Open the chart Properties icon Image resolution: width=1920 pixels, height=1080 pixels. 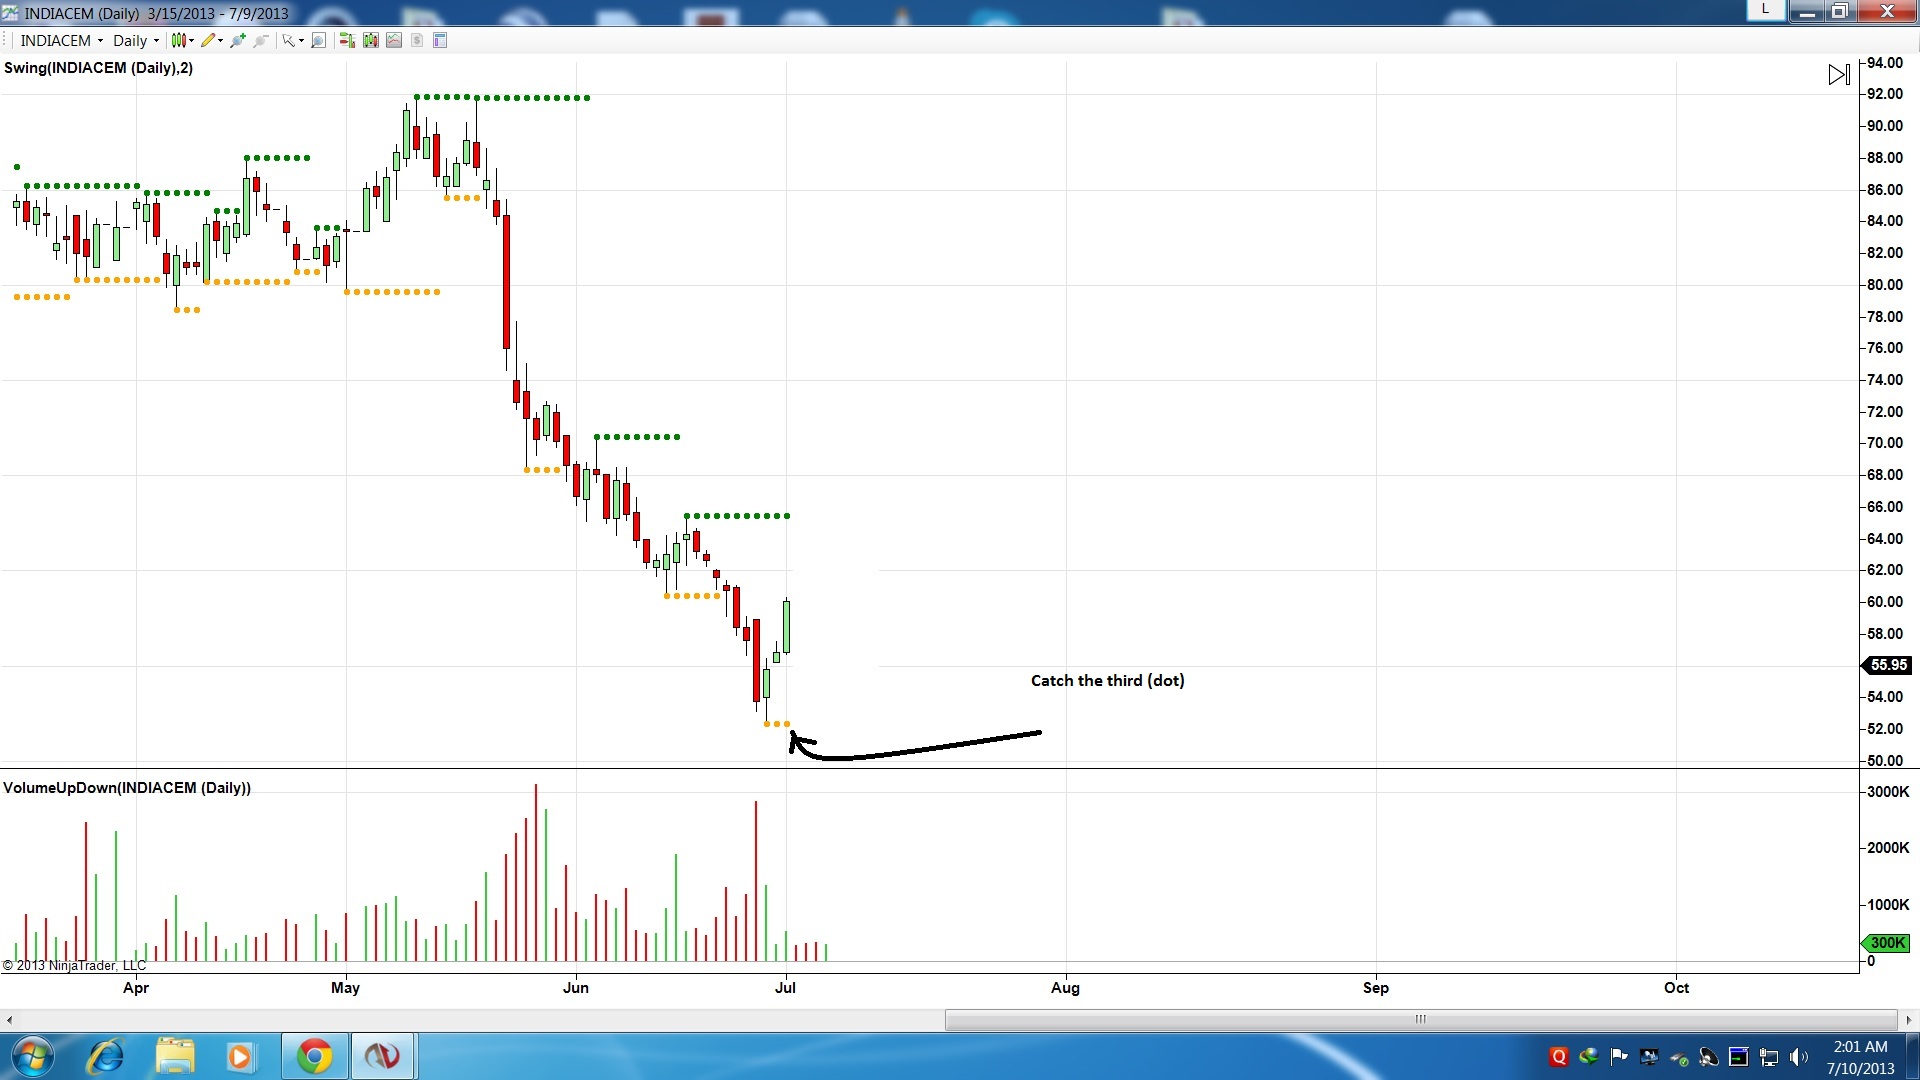[x=370, y=41]
